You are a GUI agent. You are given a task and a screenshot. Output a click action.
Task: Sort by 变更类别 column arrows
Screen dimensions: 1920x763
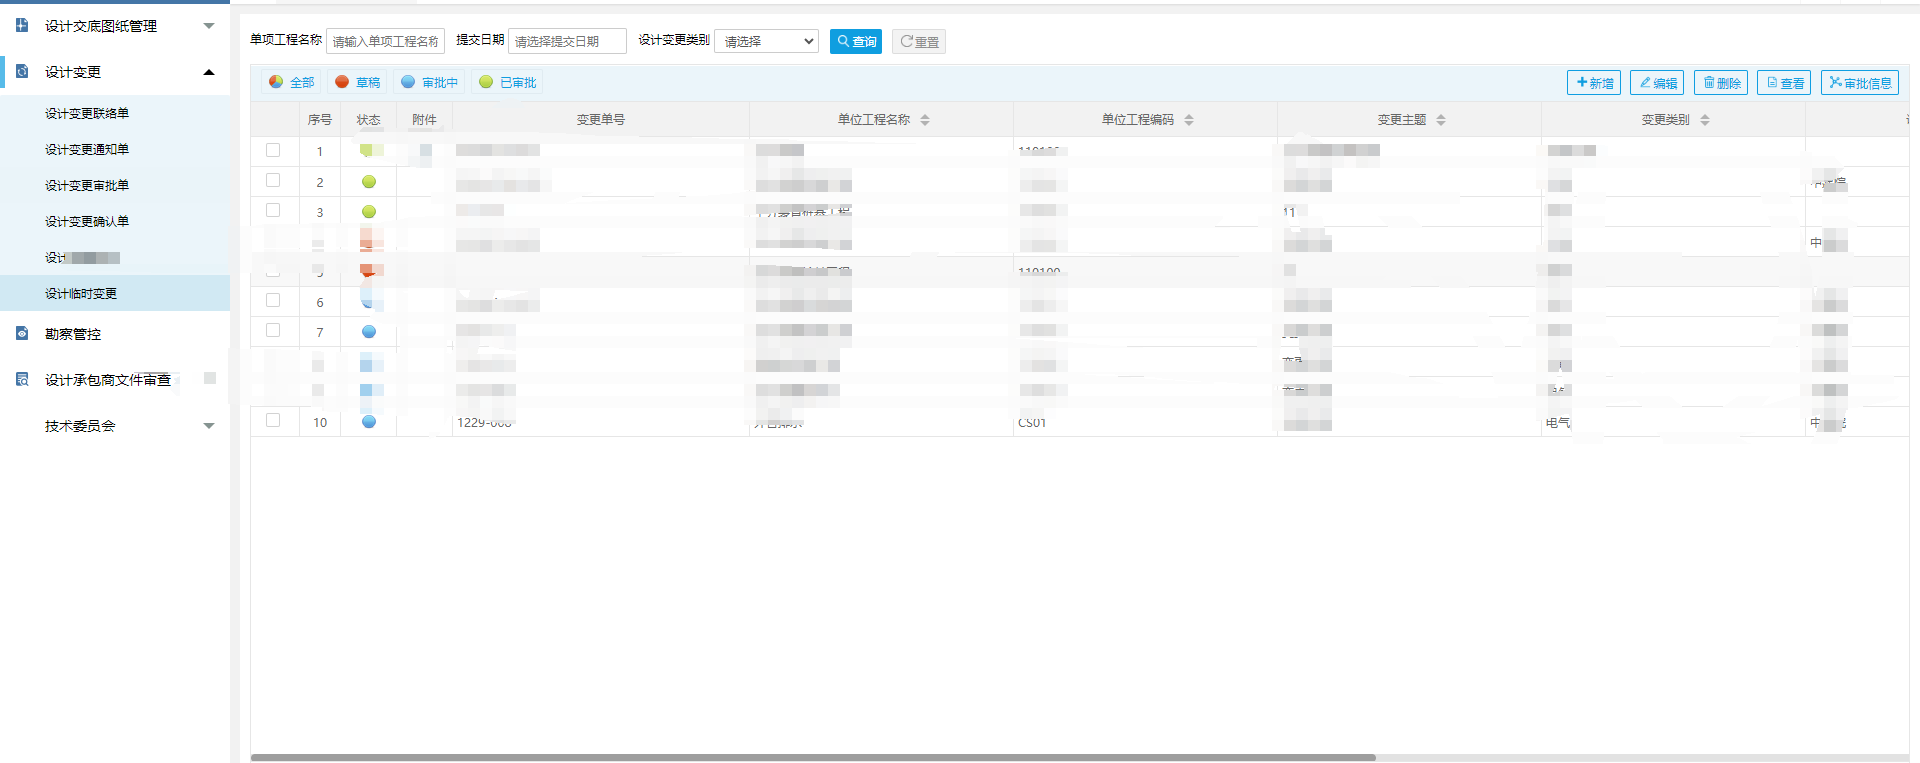(x=1705, y=120)
